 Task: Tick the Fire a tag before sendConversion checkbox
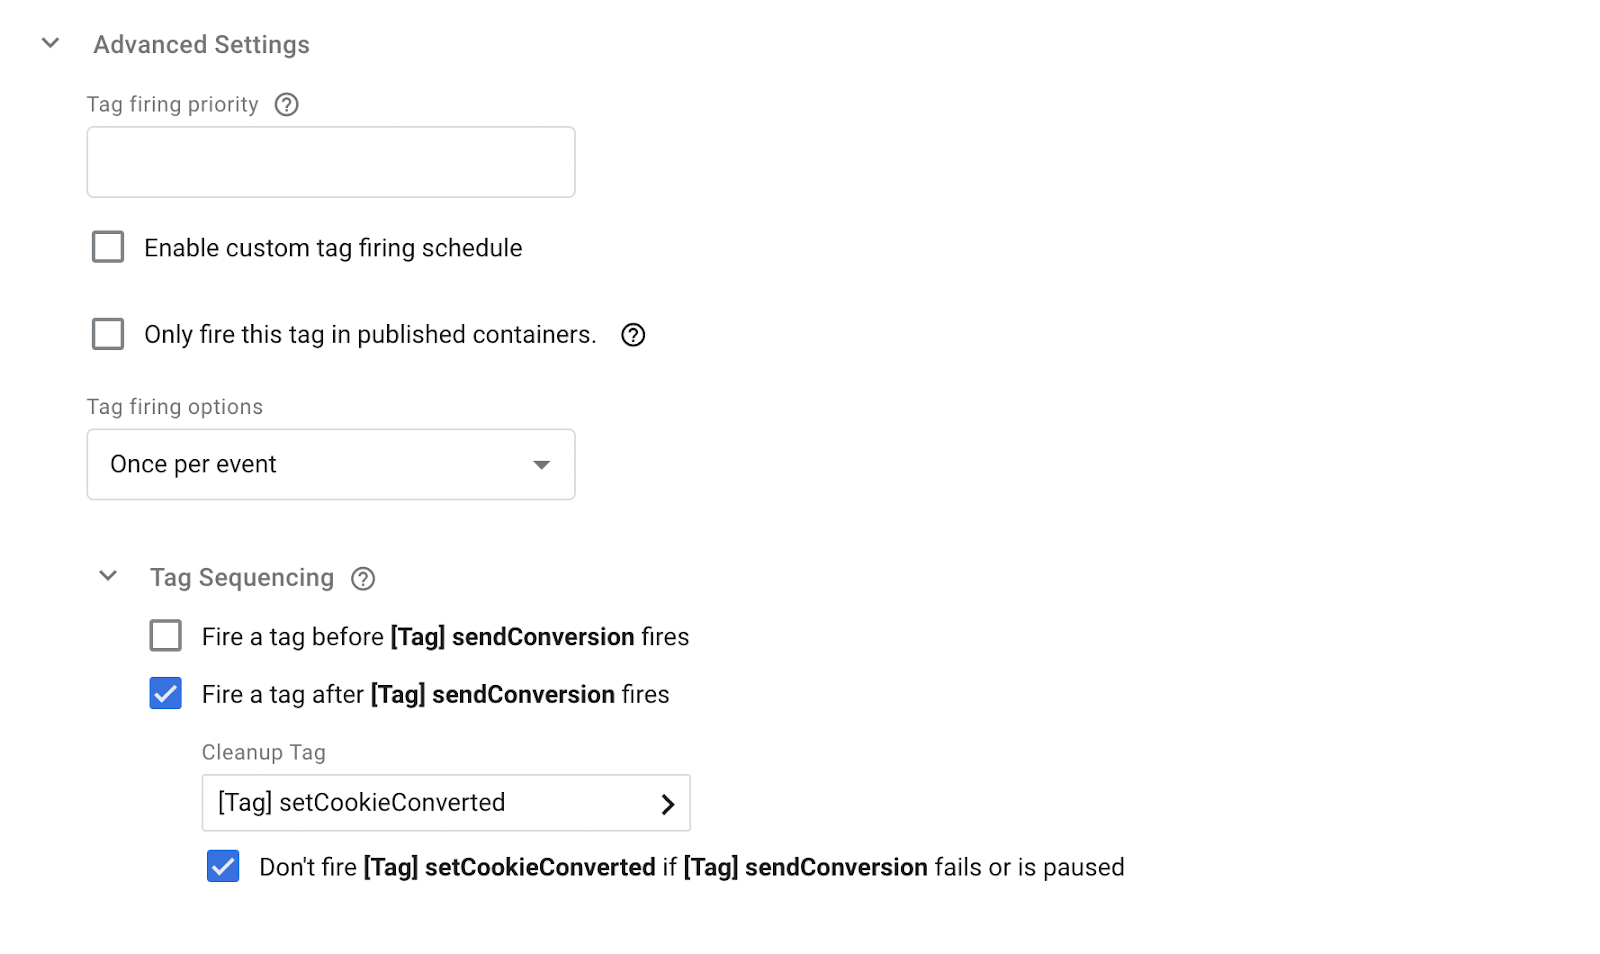(x=166, y=636)
